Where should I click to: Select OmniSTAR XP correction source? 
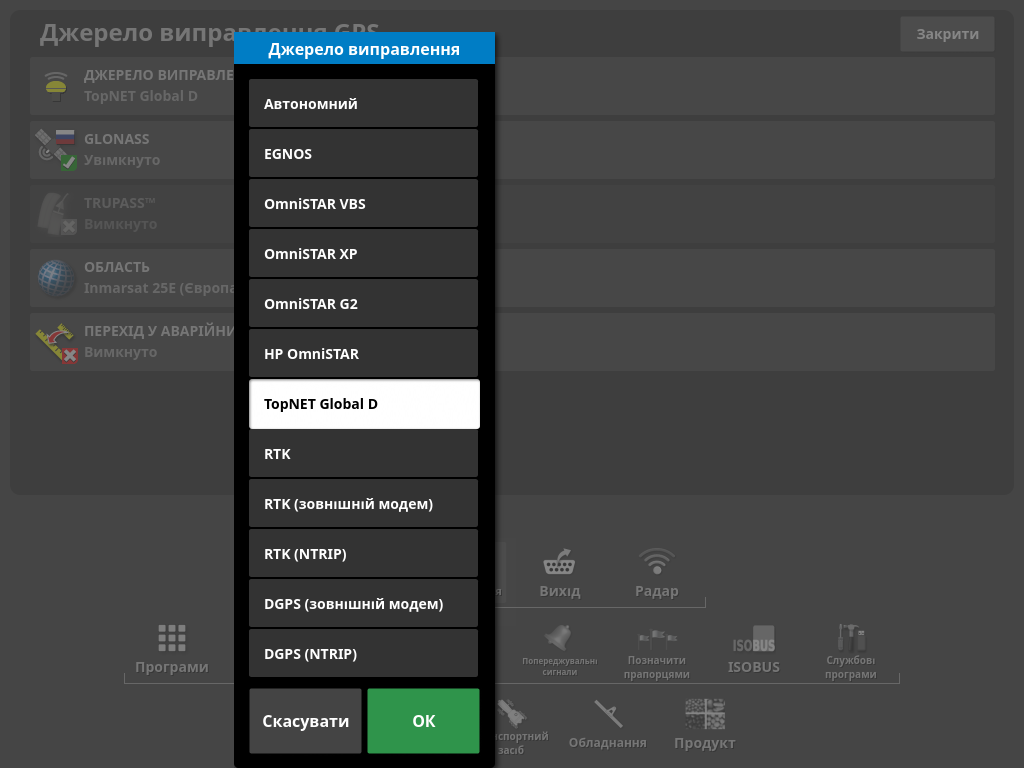[x=363, y=254]
